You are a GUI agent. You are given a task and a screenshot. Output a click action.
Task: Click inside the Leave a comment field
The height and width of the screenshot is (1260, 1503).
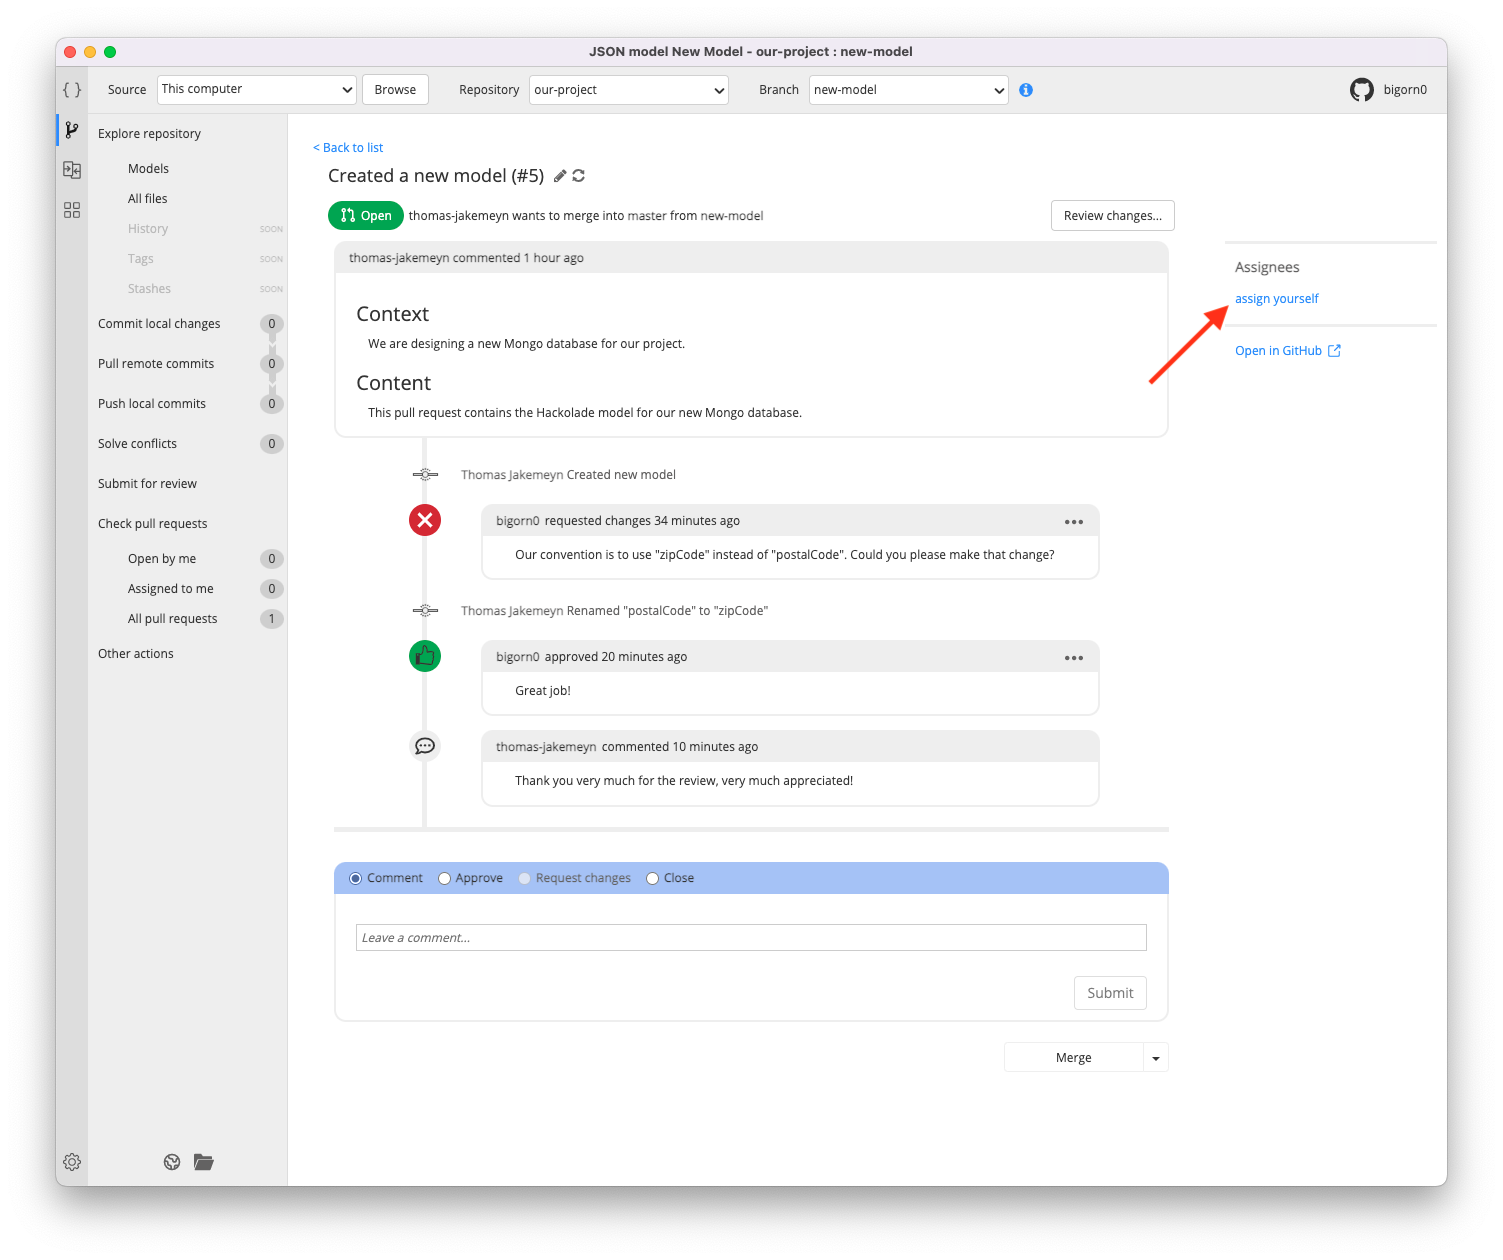pos(751,937)
